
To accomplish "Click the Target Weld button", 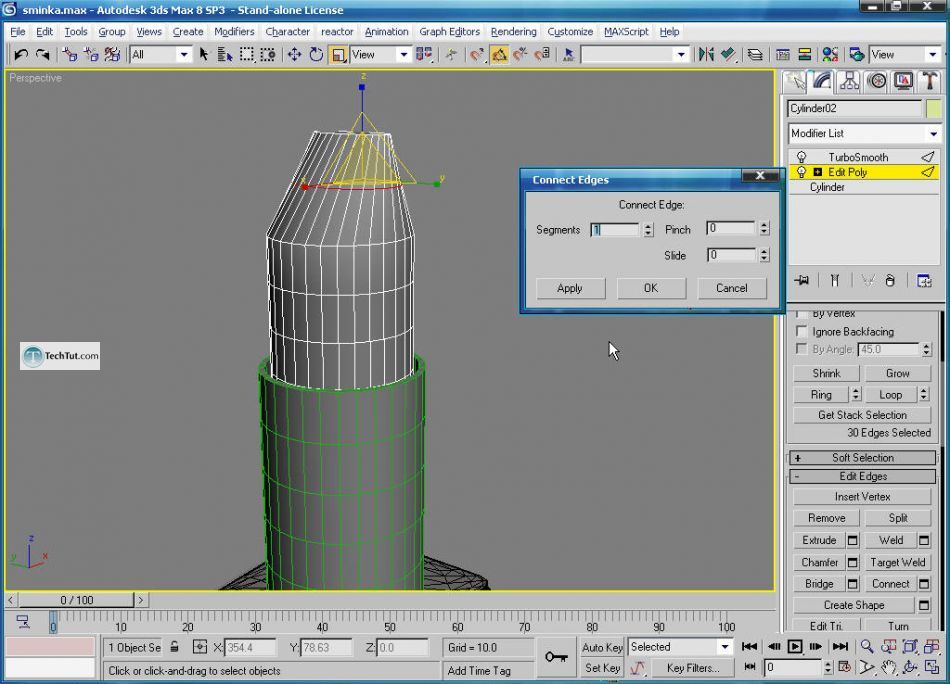I will (897, 562).
